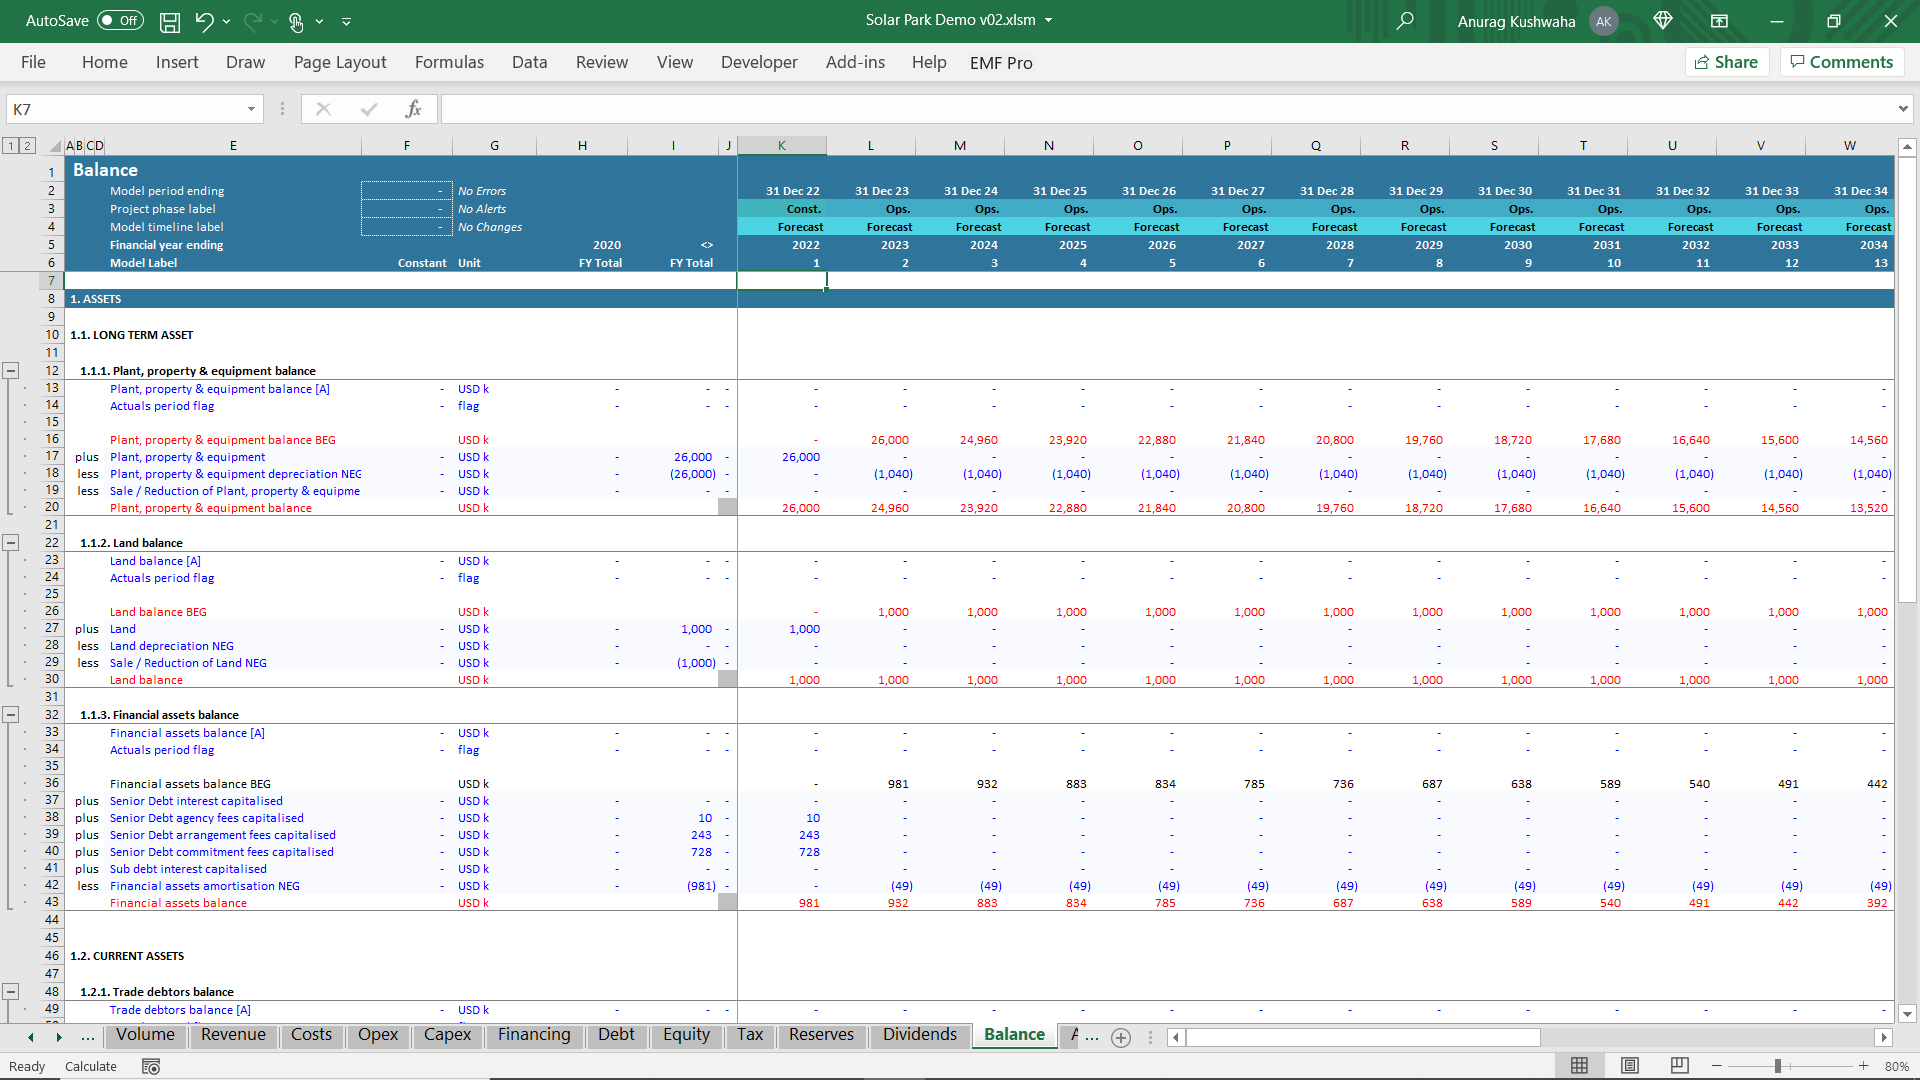The height and width of the screenshot is (1080, 1920).
Task: Click the New Sheet plus icon
Action: tap(1121, 1038)
